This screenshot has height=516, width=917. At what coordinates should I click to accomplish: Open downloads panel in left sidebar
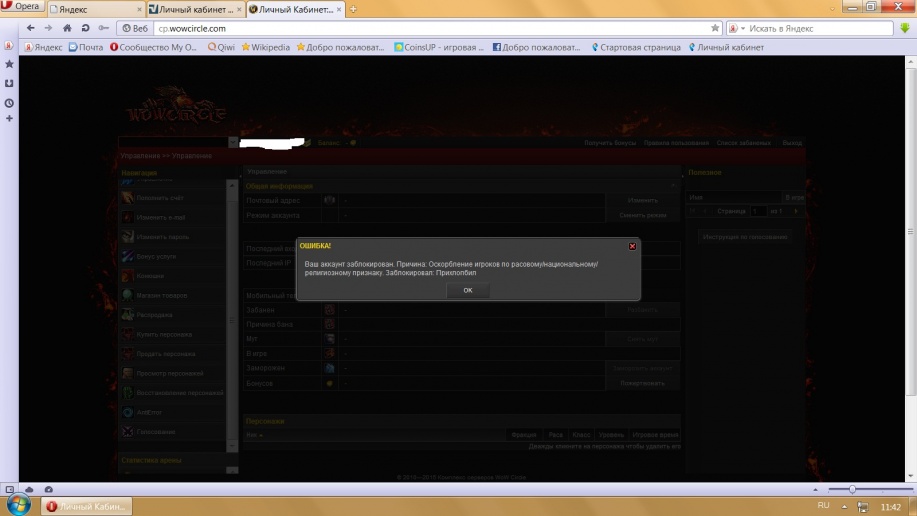click(9, 83)
